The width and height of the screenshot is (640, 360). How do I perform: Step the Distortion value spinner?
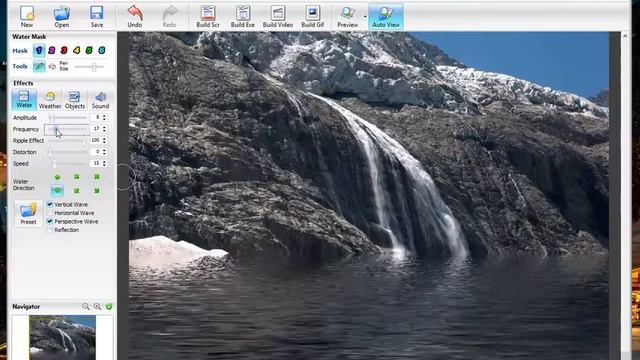pyautogui.click(x=105, y=152)
